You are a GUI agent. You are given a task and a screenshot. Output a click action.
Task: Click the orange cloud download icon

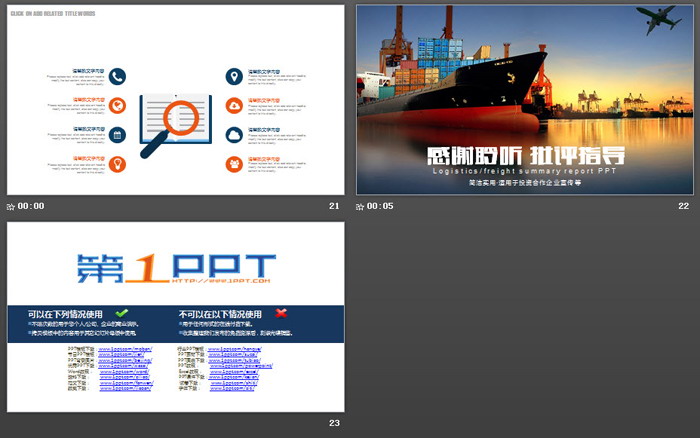[233, 105]
